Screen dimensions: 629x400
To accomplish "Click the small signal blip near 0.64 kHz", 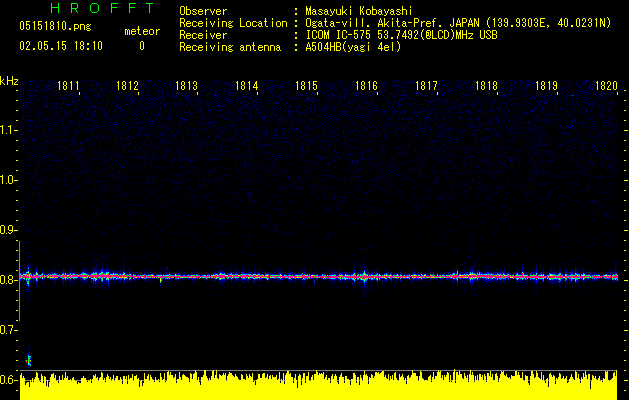I will click(28, 360).
